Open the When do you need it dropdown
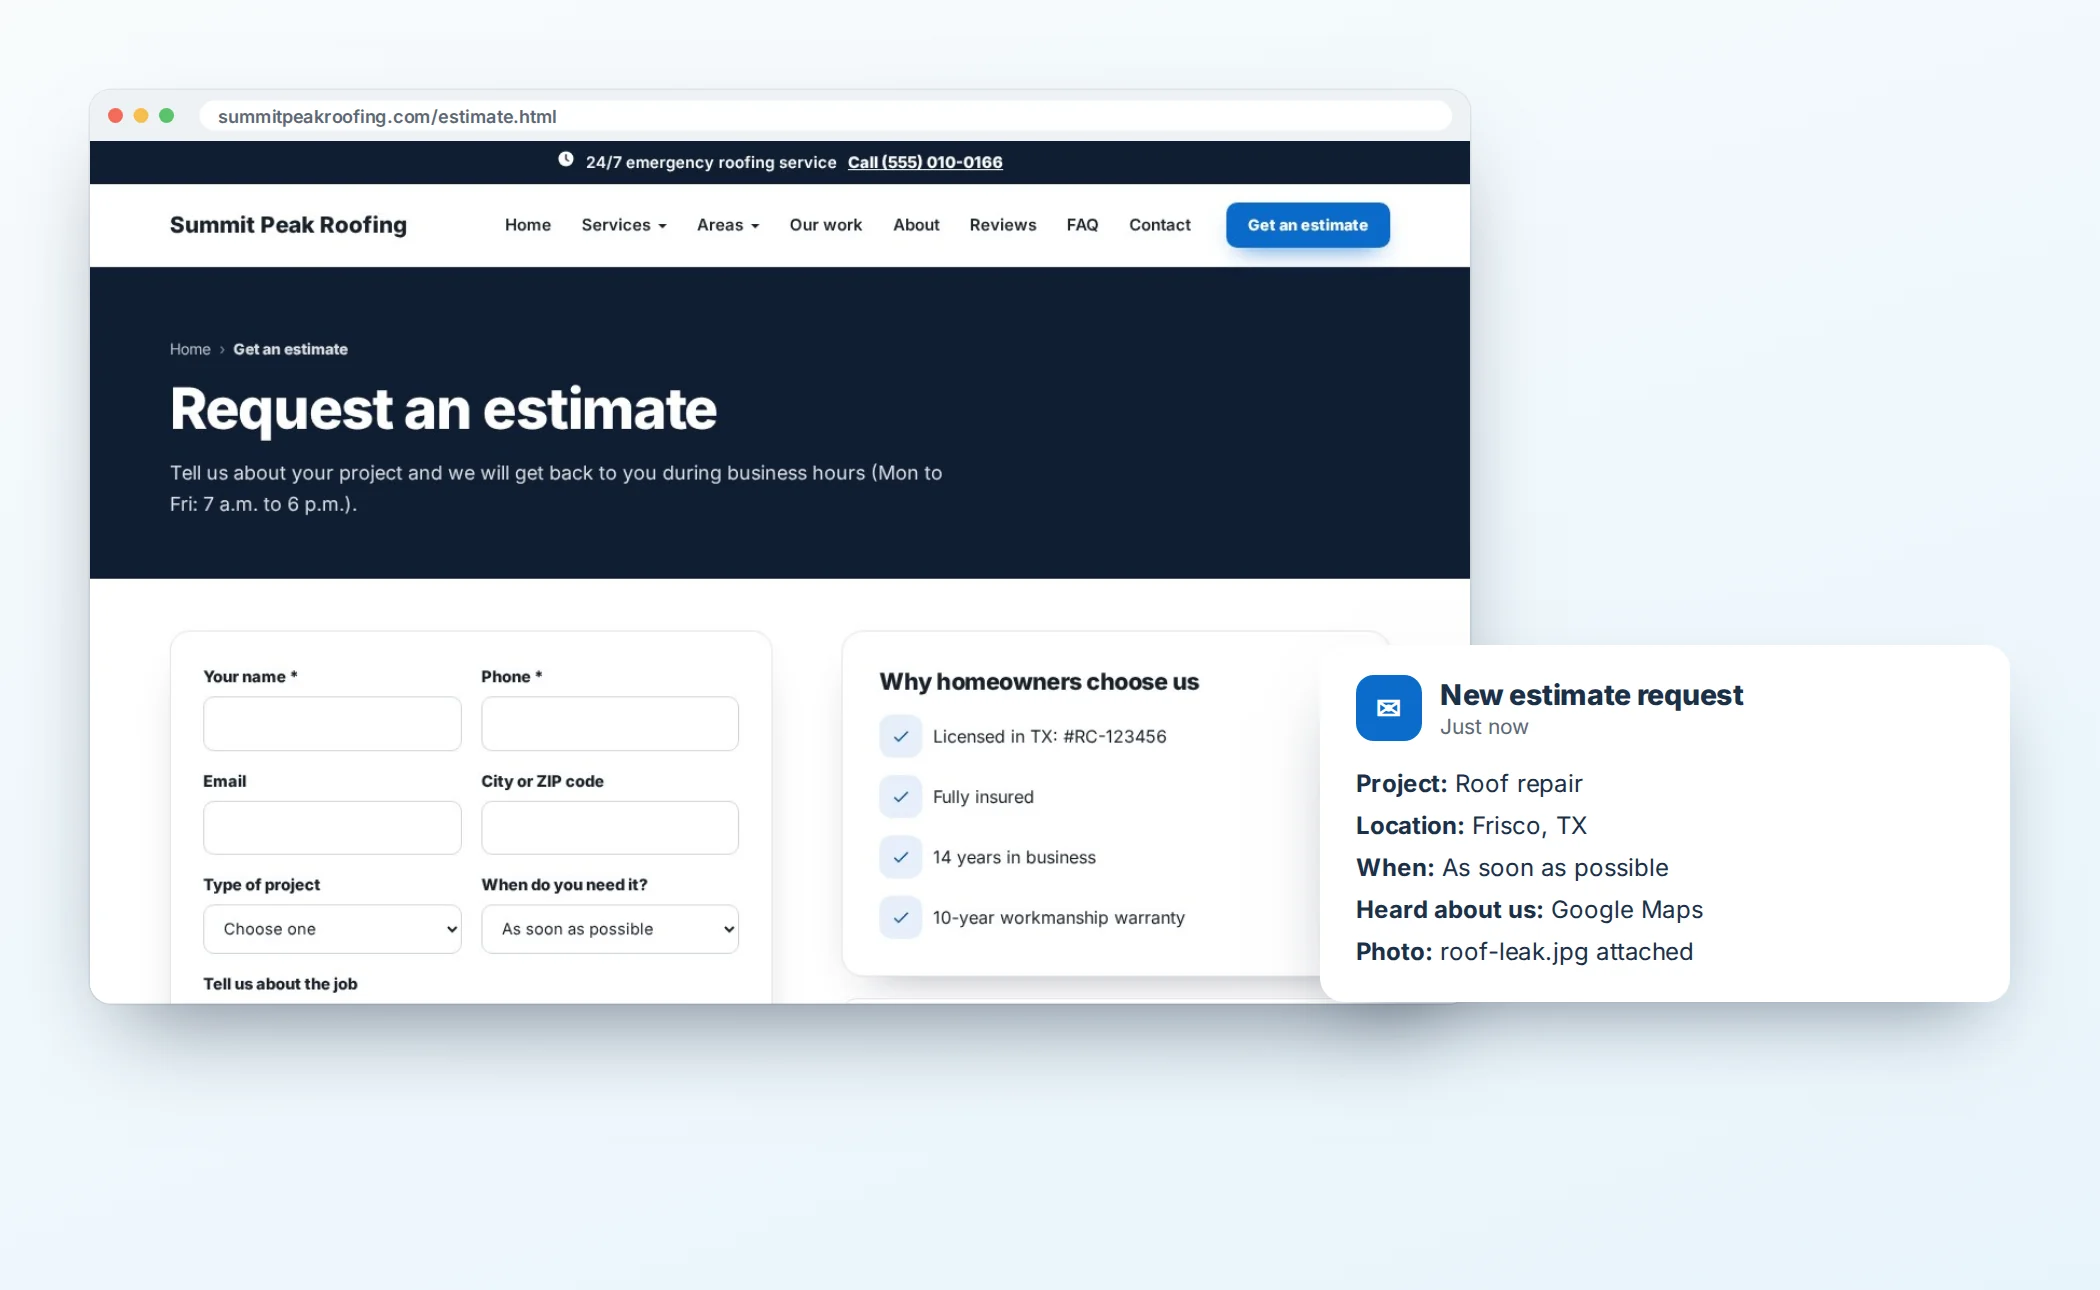 coord(610,929)
